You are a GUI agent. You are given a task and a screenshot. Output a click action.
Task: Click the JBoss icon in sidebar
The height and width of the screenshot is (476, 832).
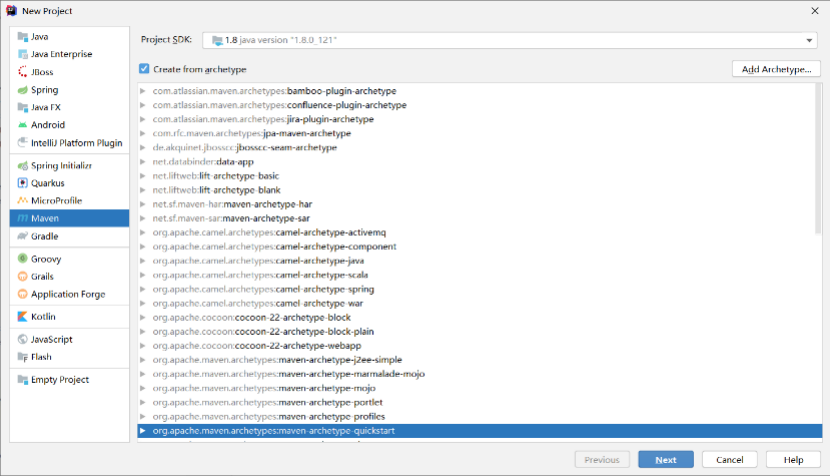pos(22,72)
